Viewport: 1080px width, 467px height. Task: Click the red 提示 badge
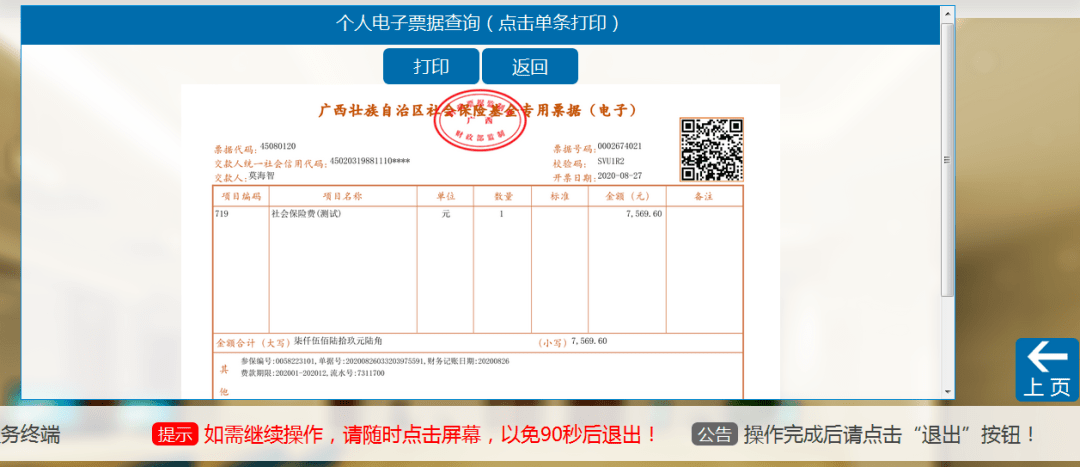point(175,435)
